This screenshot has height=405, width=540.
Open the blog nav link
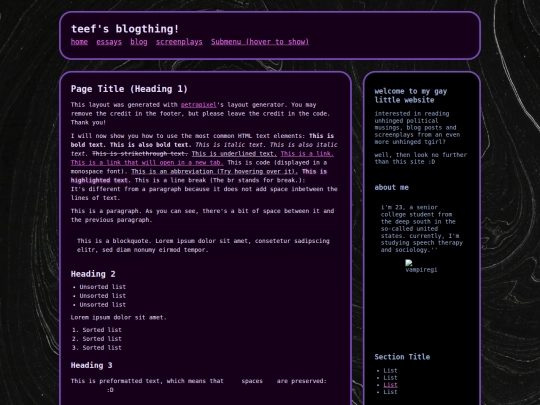139,42
